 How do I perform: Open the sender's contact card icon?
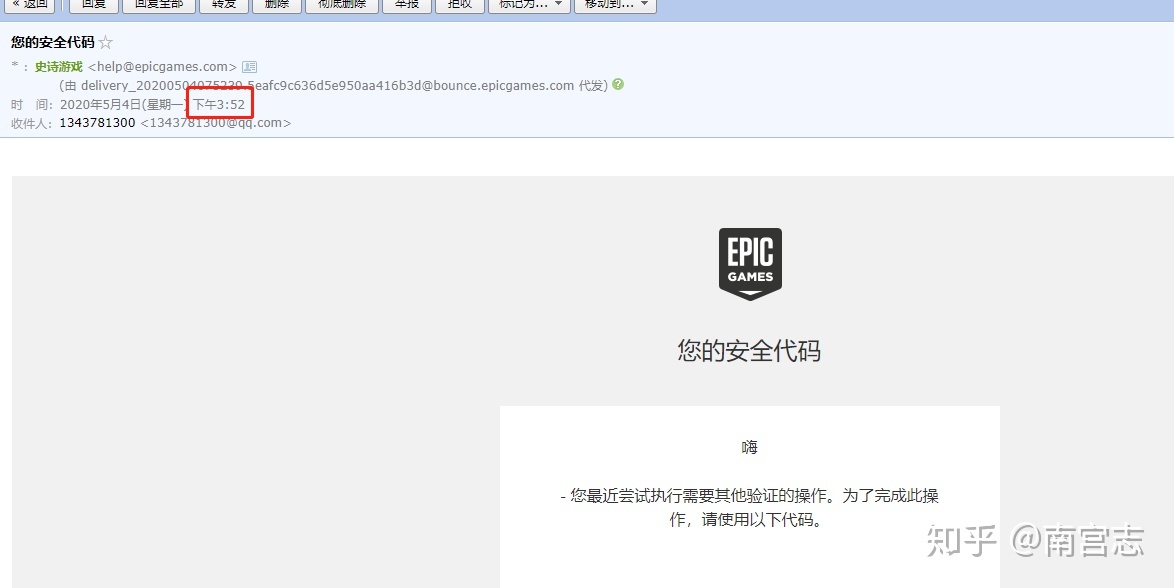tap(249, 67)
